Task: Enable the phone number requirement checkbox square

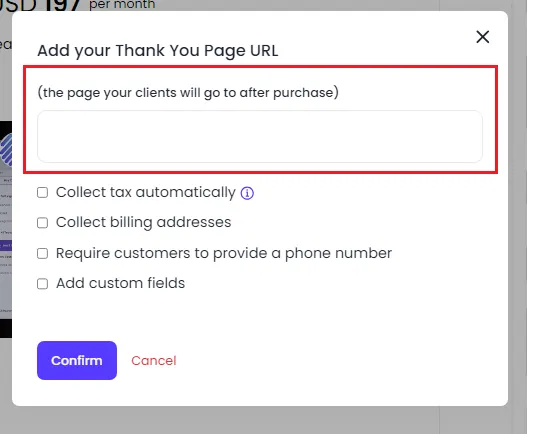Action: [42, 253]
